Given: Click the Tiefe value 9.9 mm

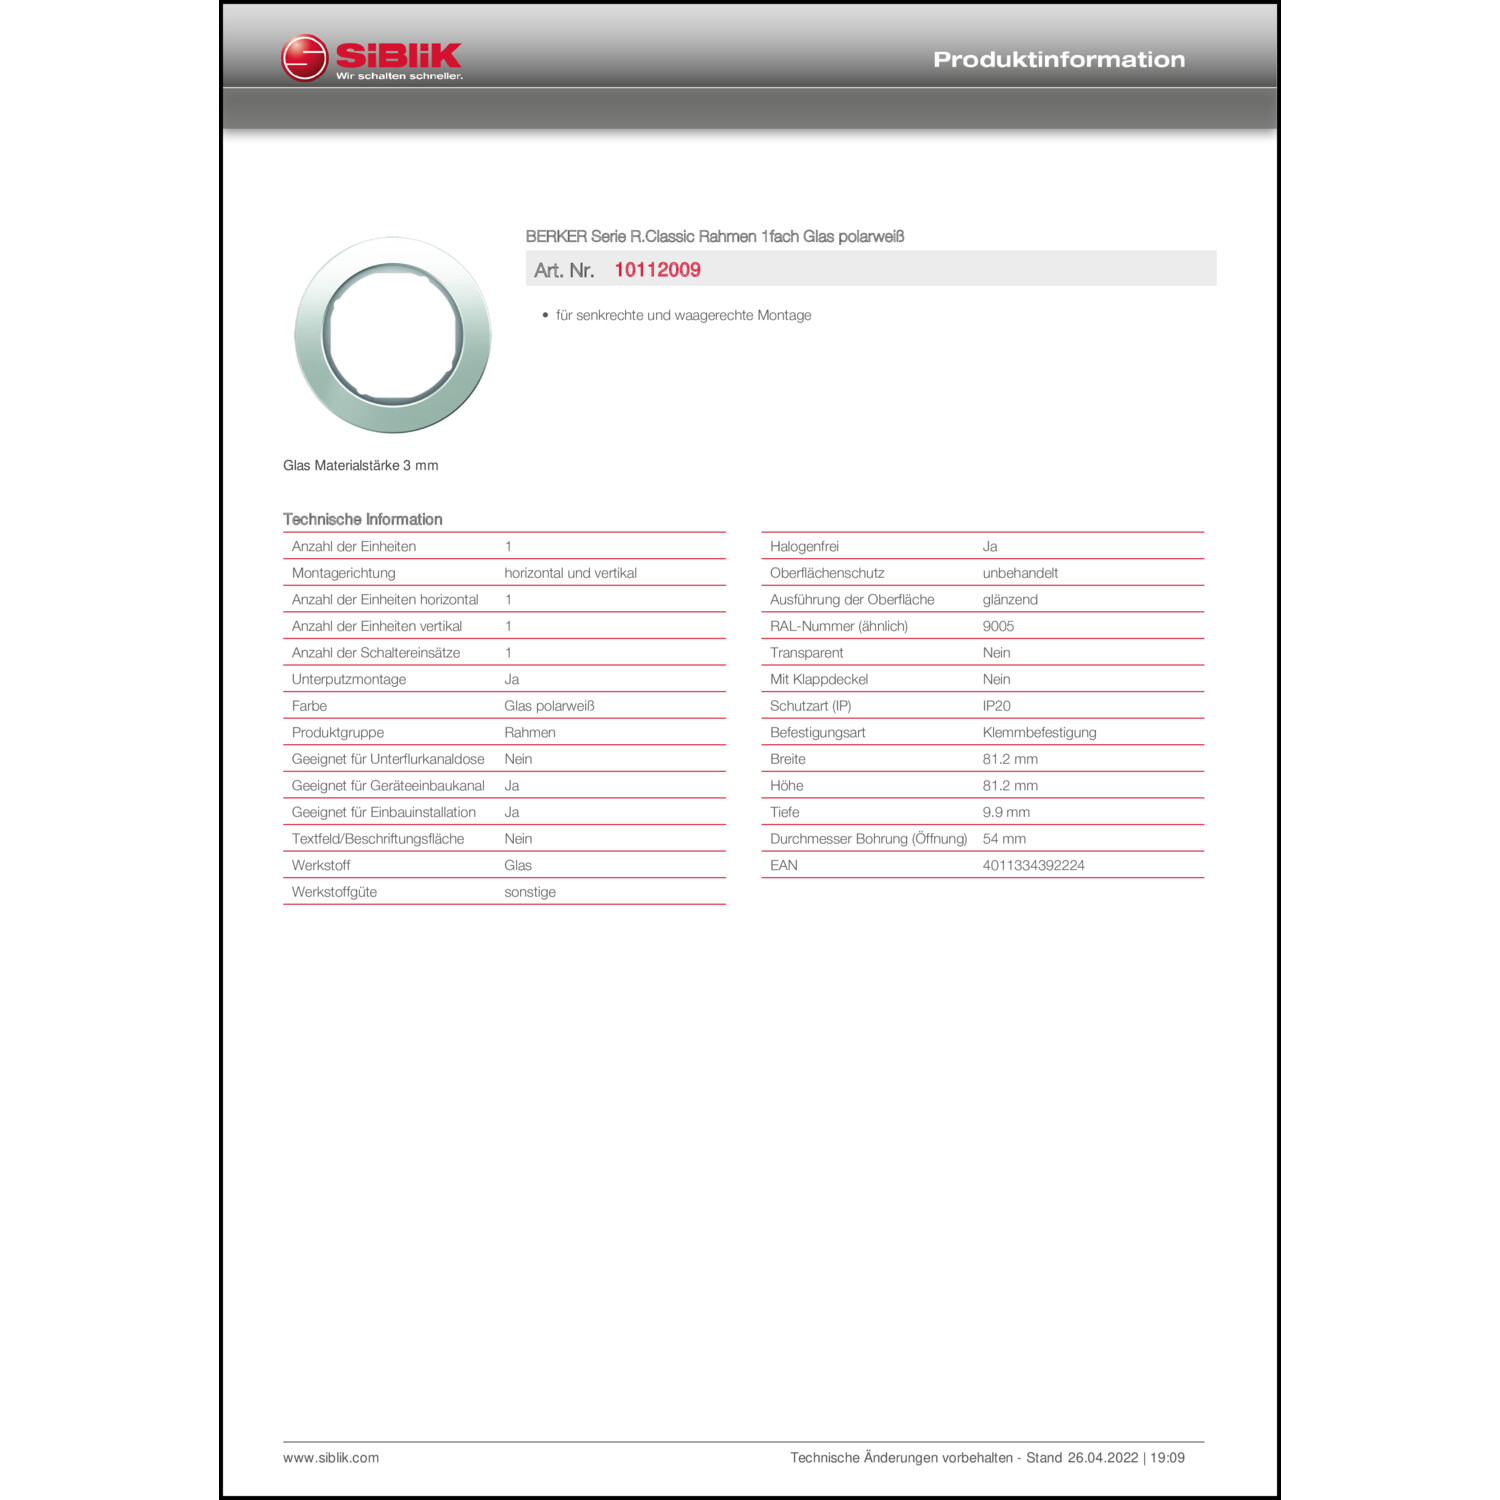Looking at the screenshot, I should pyautogui.click(x=1006, y=812).
